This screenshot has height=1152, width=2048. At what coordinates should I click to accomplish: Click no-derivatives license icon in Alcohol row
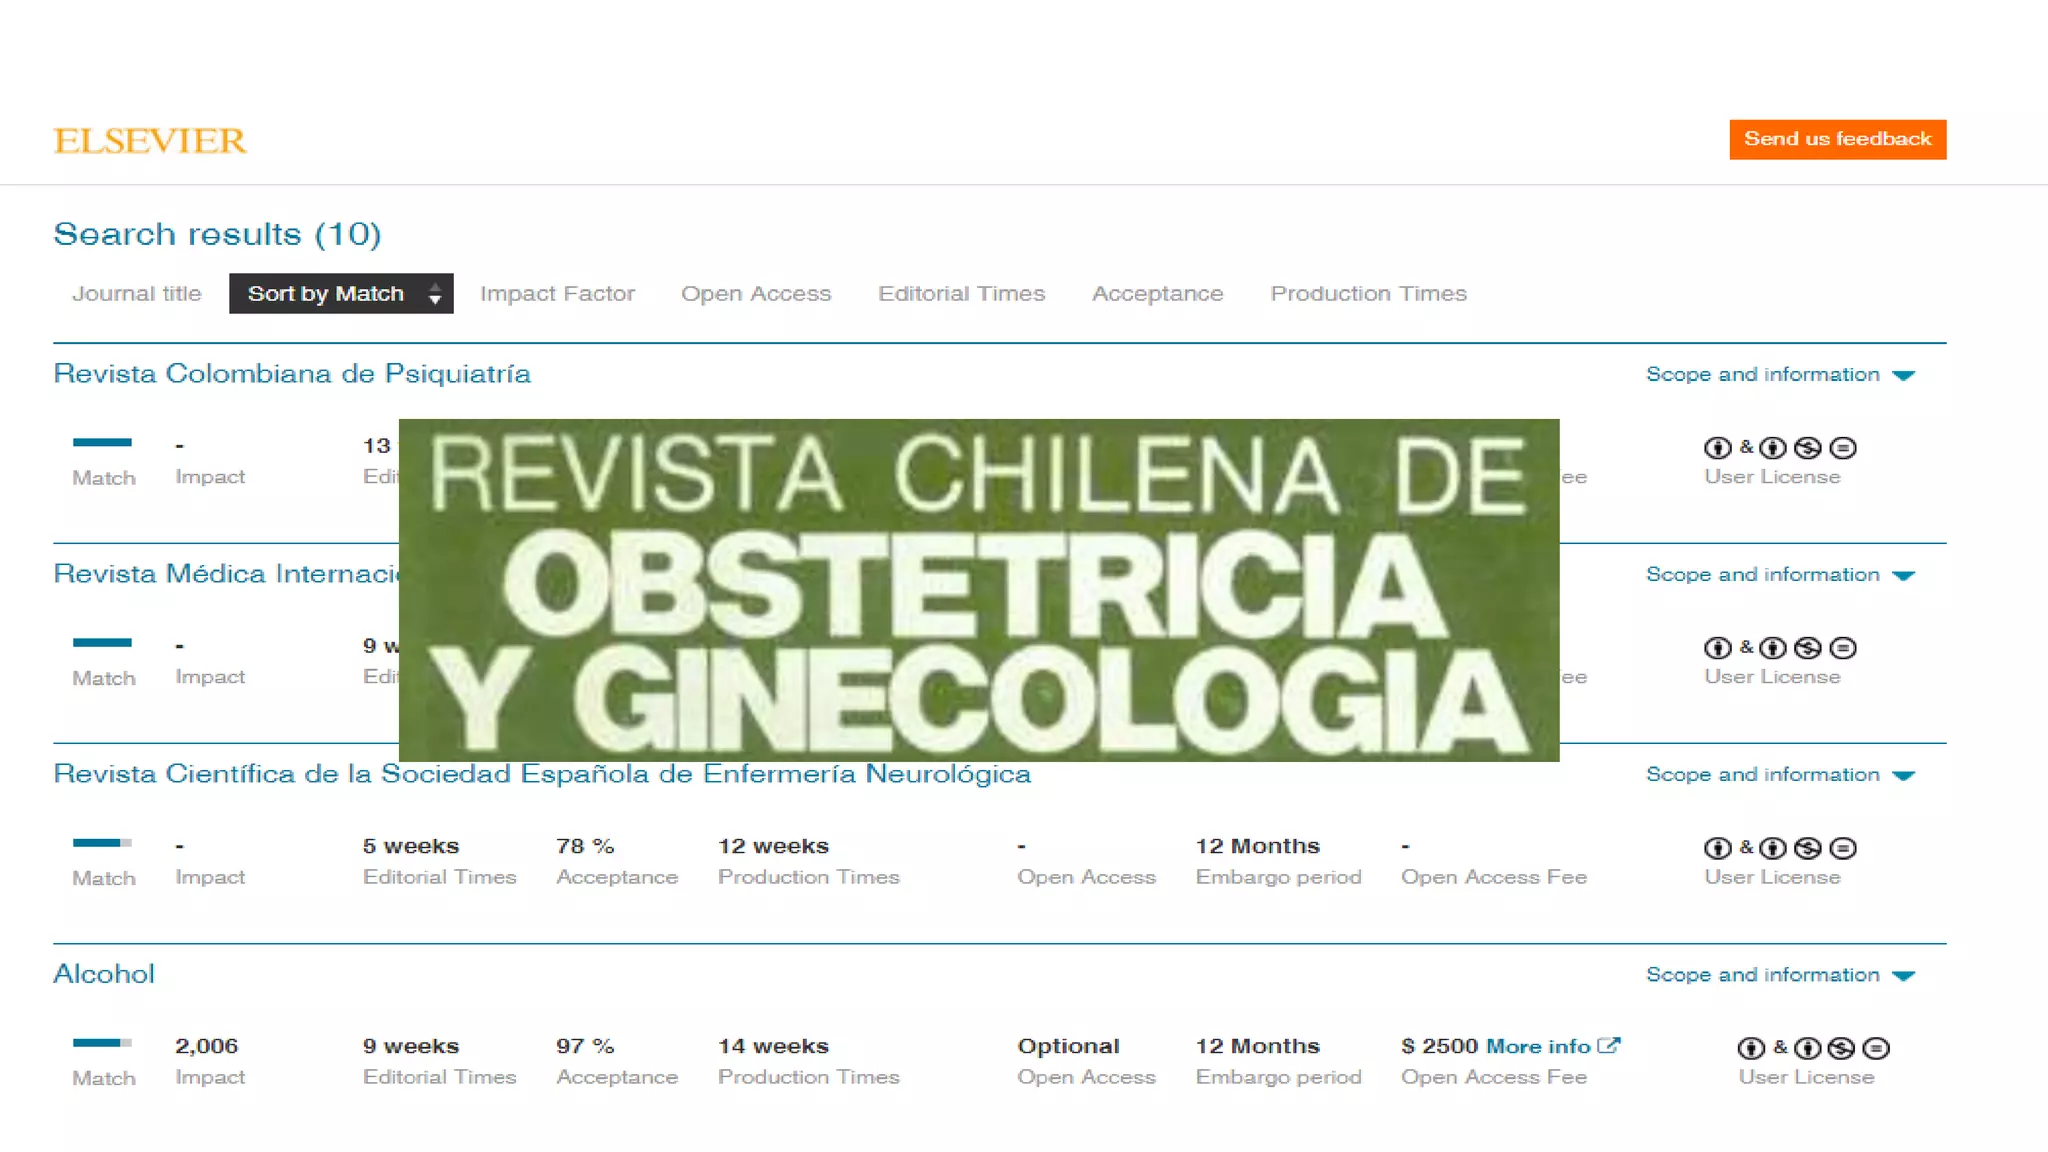coord(1876,1048)
